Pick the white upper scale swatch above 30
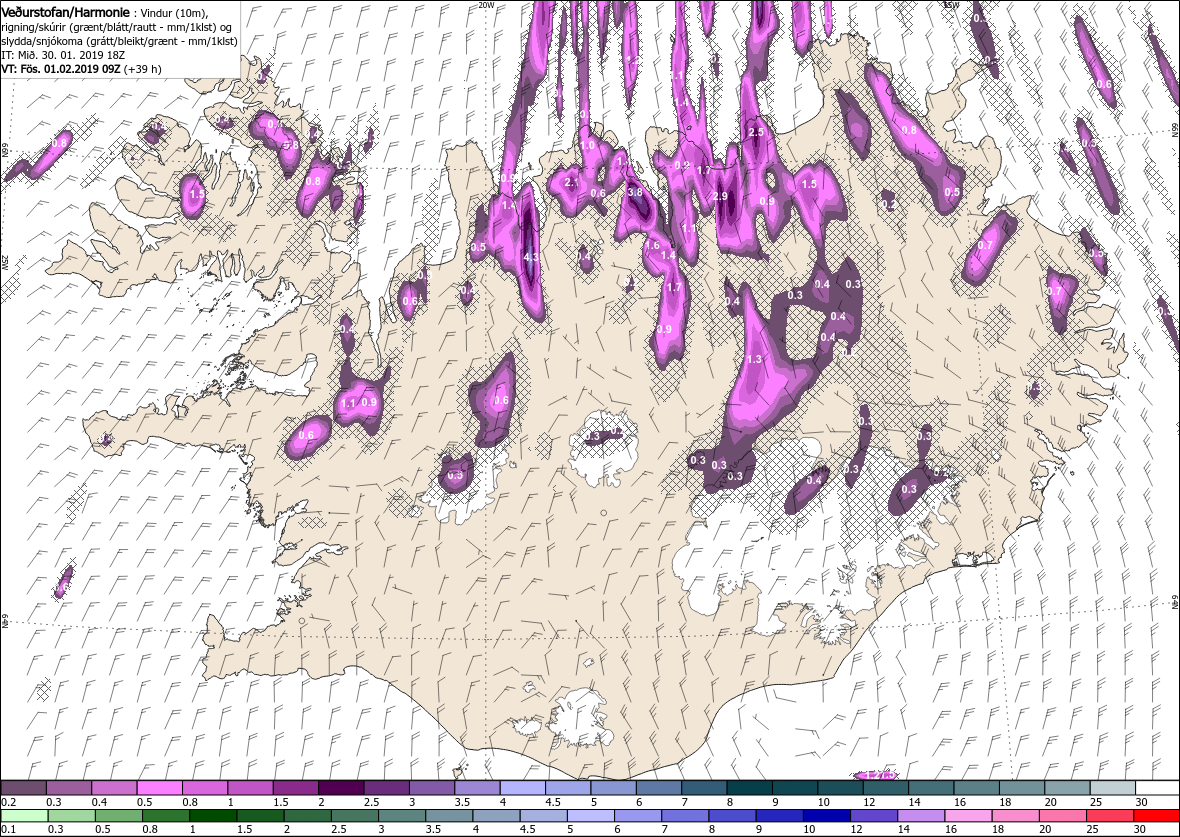The image size is (1180, 837). click(1157, 787)
